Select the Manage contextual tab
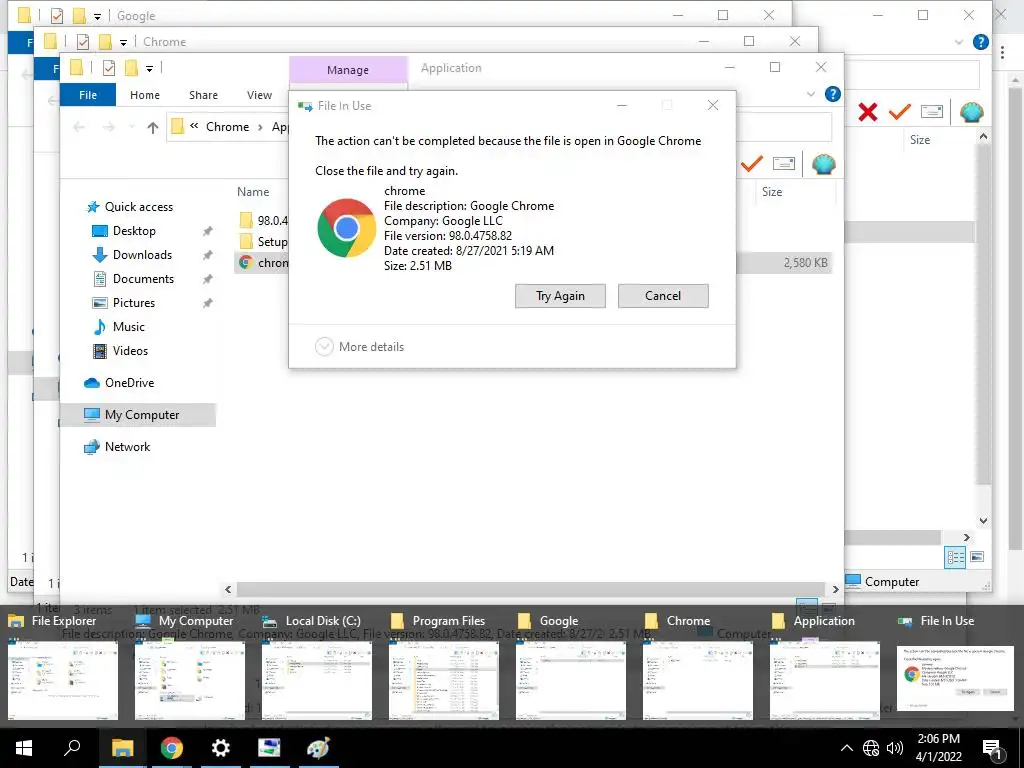1024x768 pixels. [348, 70]
